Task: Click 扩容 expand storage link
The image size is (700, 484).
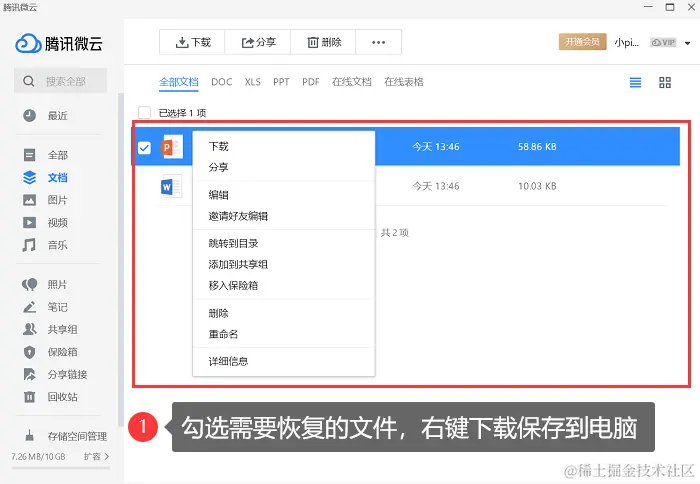Action: [x=96, y=456]
